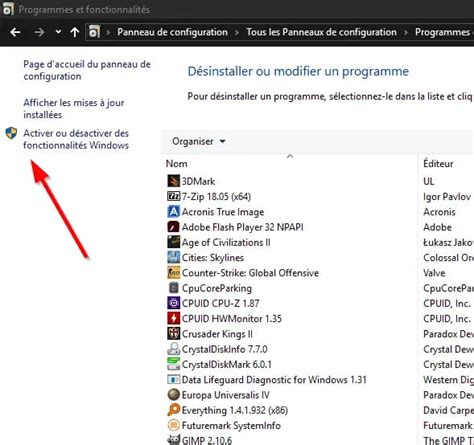474x445 pixels.
Task: Go back with the left arrow
Action: pos(15,32)
